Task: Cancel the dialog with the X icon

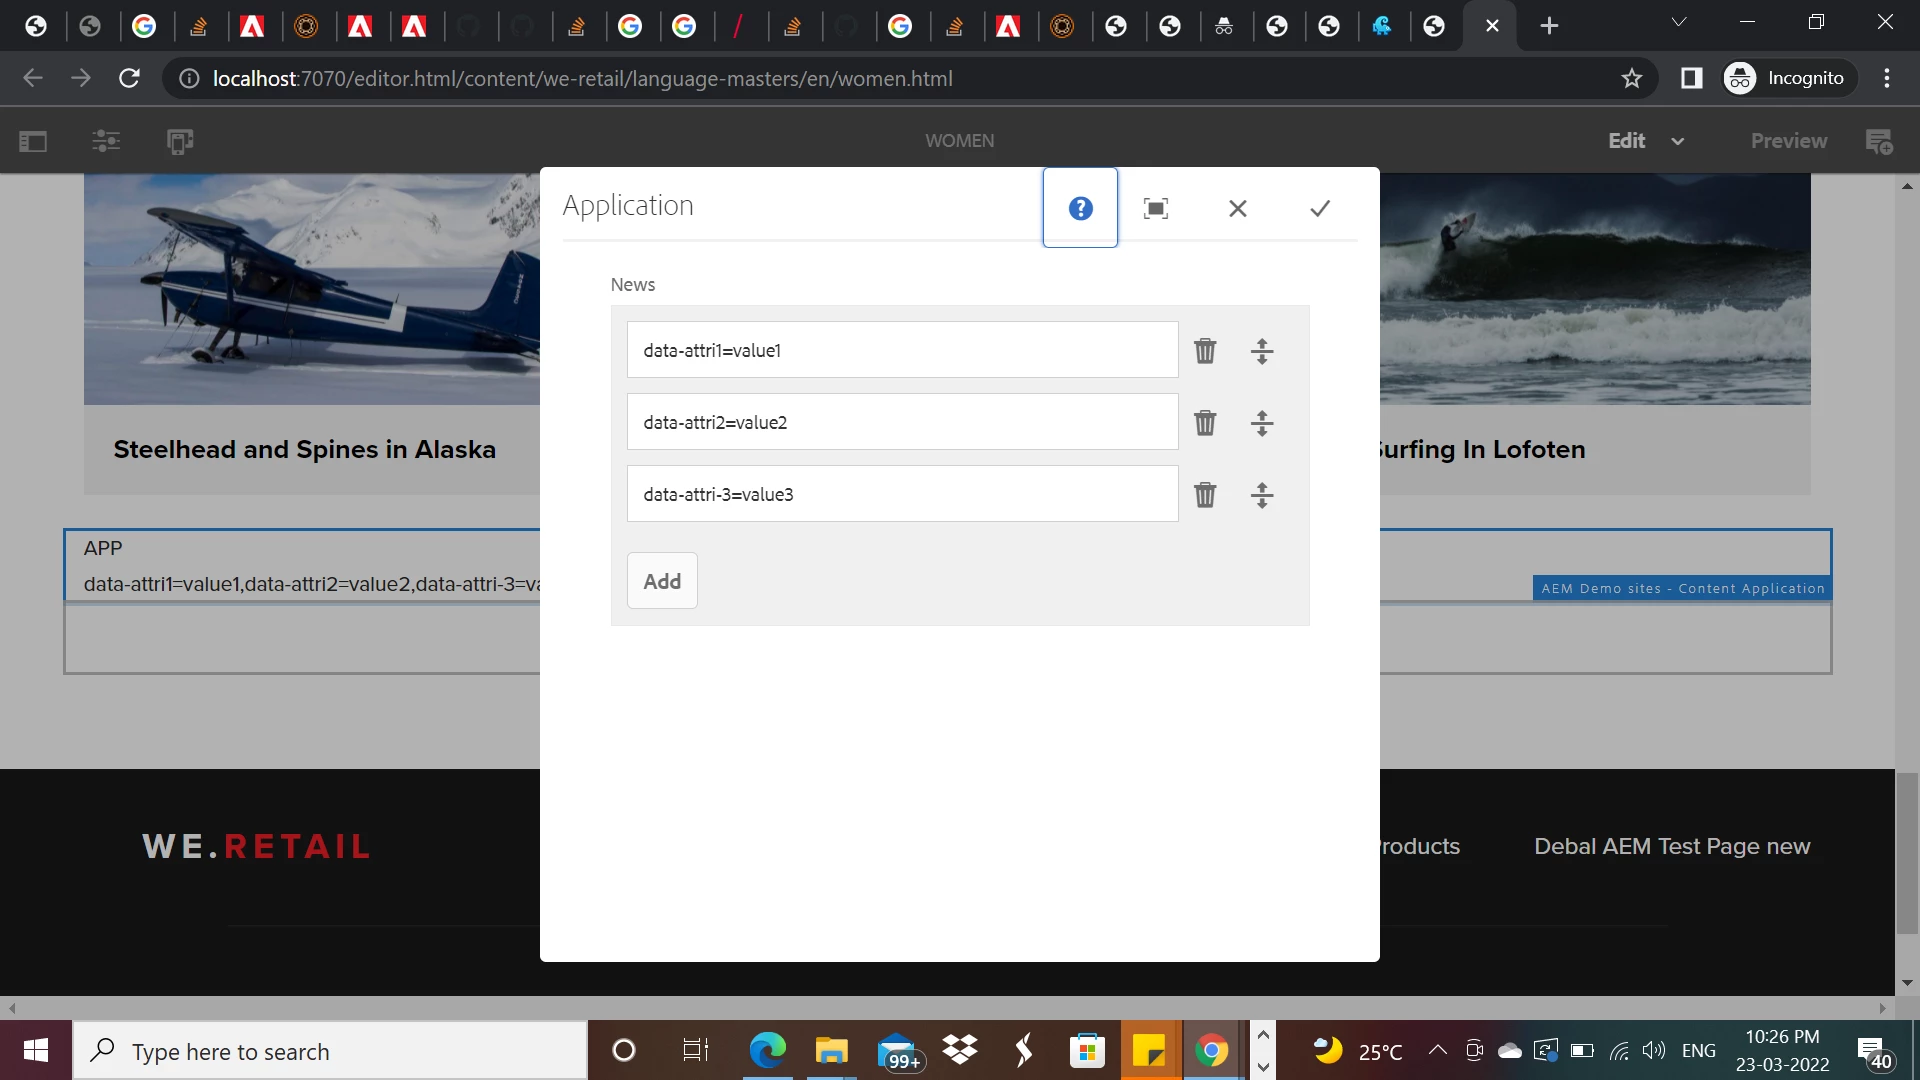Action: point(1238,208)
